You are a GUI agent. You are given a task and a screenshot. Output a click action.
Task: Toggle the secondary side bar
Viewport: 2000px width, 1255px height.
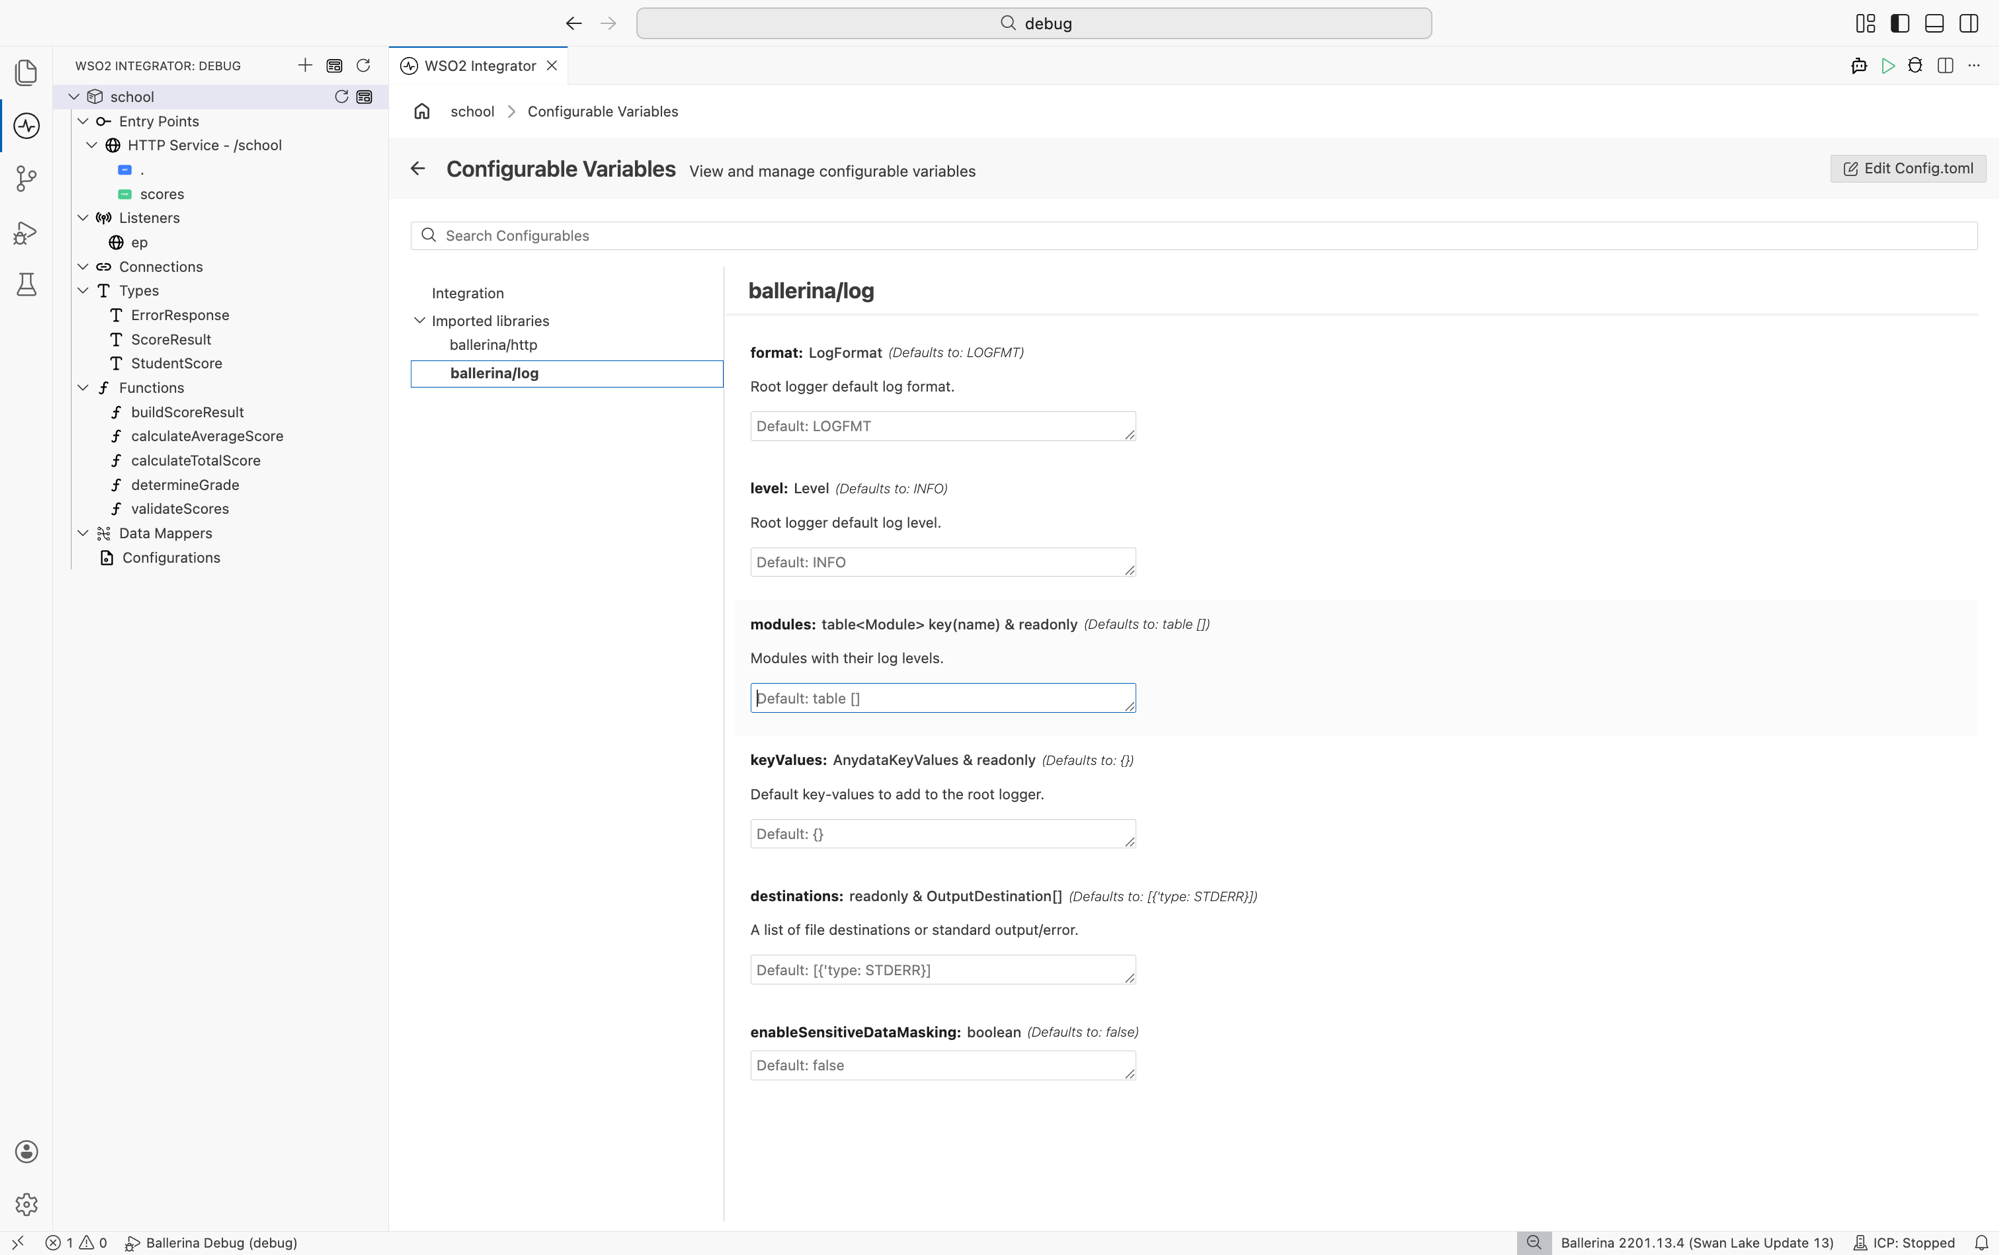point(1968,23)
